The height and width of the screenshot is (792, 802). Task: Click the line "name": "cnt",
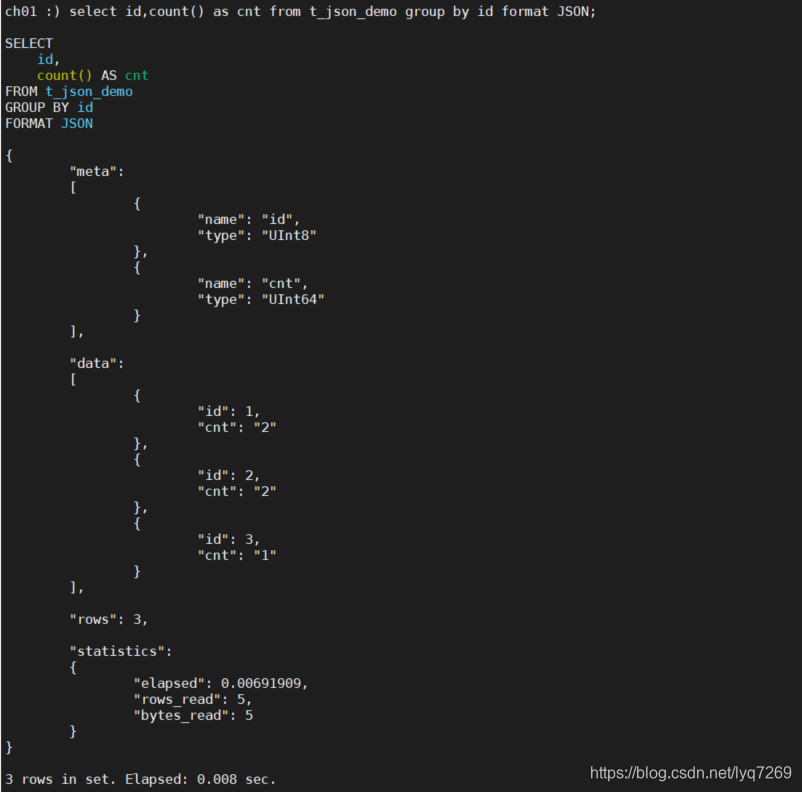click(x=253, y=283)
